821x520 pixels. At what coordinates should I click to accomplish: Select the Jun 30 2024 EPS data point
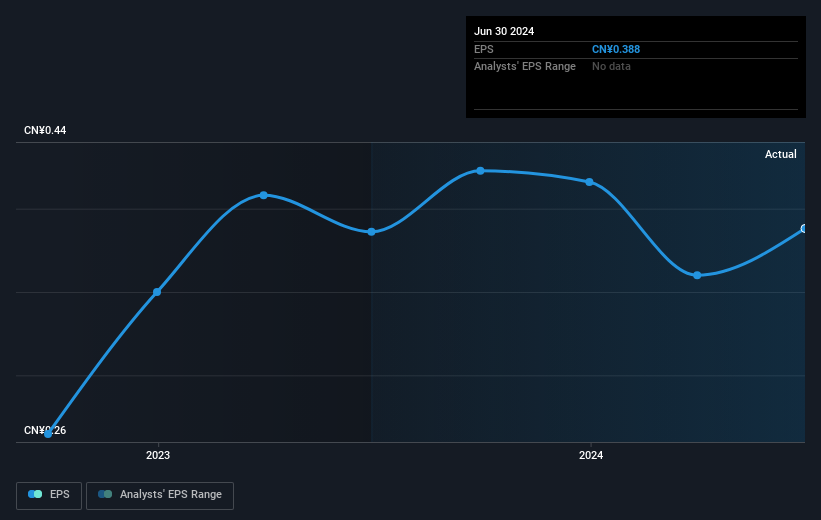tap(804, 228)
